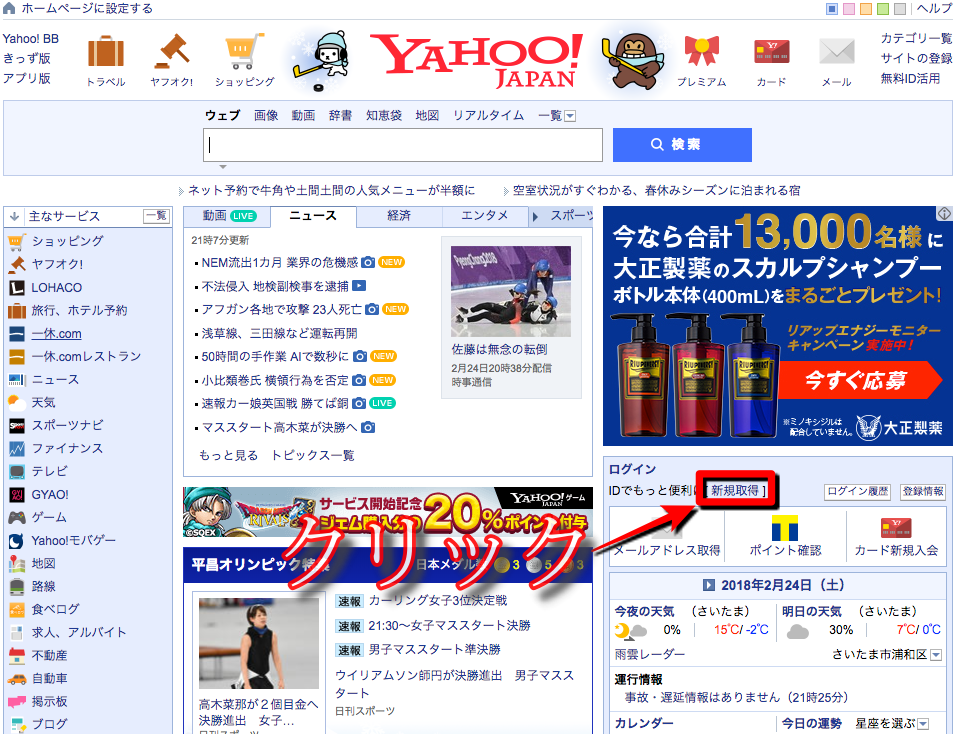Click the arrow icon beside 2018年2月24日
Viewport: 958px width, 734px height.
(708, 585)
